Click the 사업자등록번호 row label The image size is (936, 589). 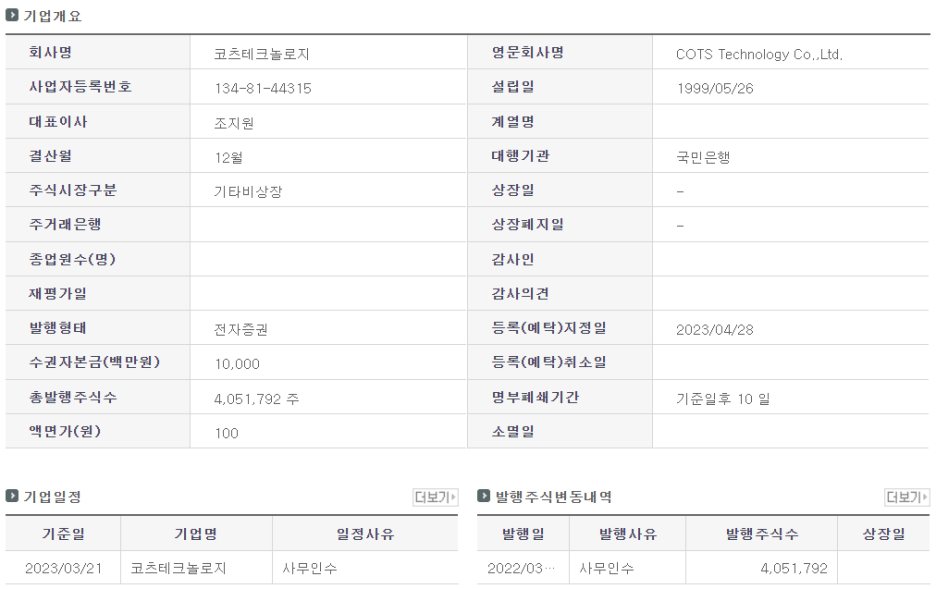click(80, 87)
